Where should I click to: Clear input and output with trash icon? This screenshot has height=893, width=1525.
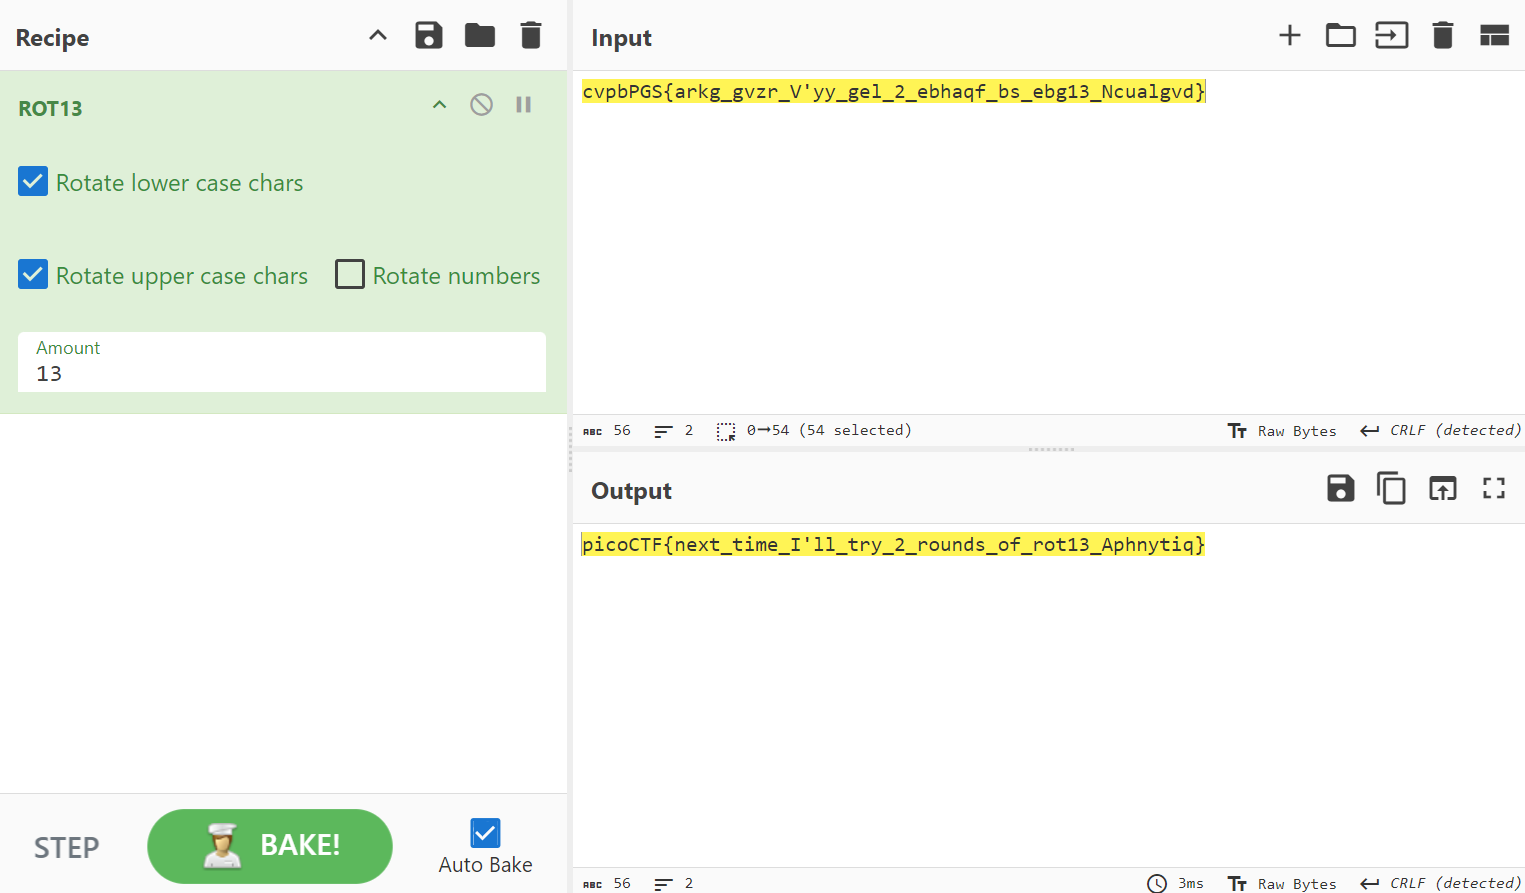1442,36
